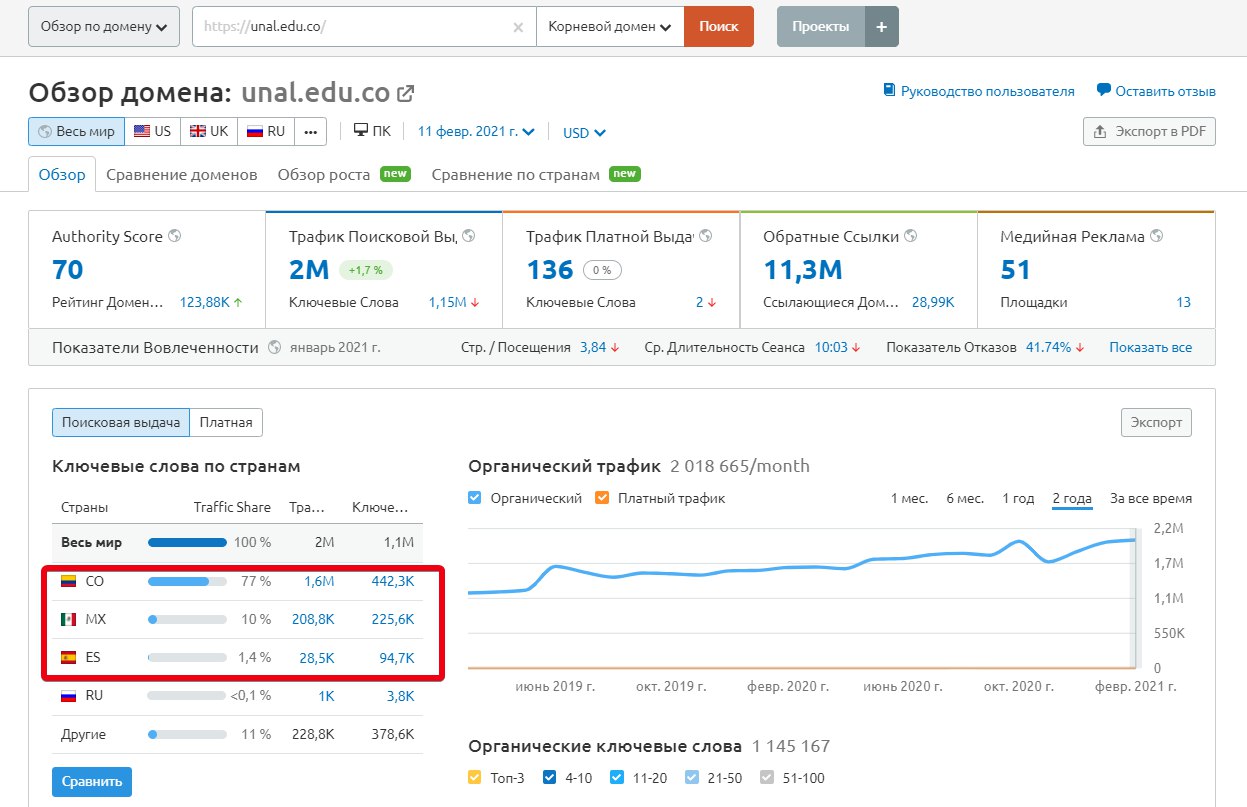Clear the domain search field with X
Image resolution: width=1247 pixels, height=807 pixels.
tap(518, 27)
